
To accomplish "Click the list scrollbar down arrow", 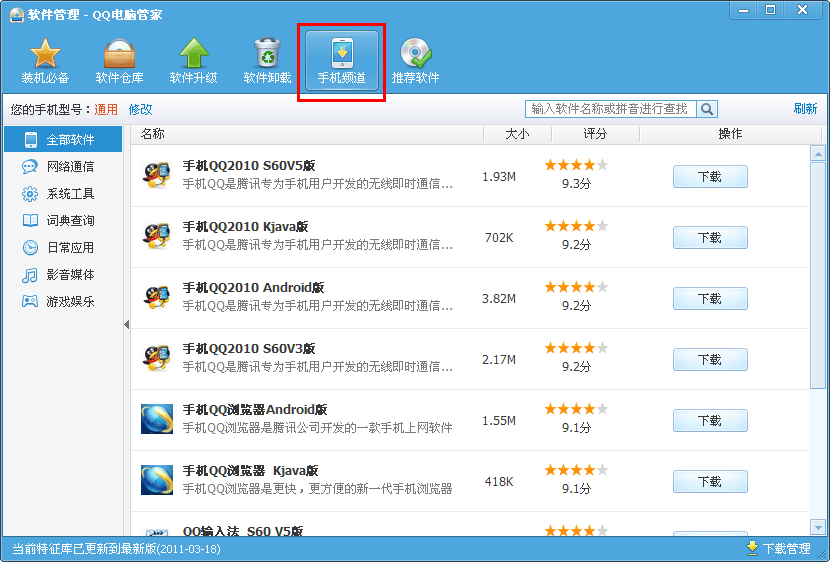I will pyautogui.click(x=817, y=529).
